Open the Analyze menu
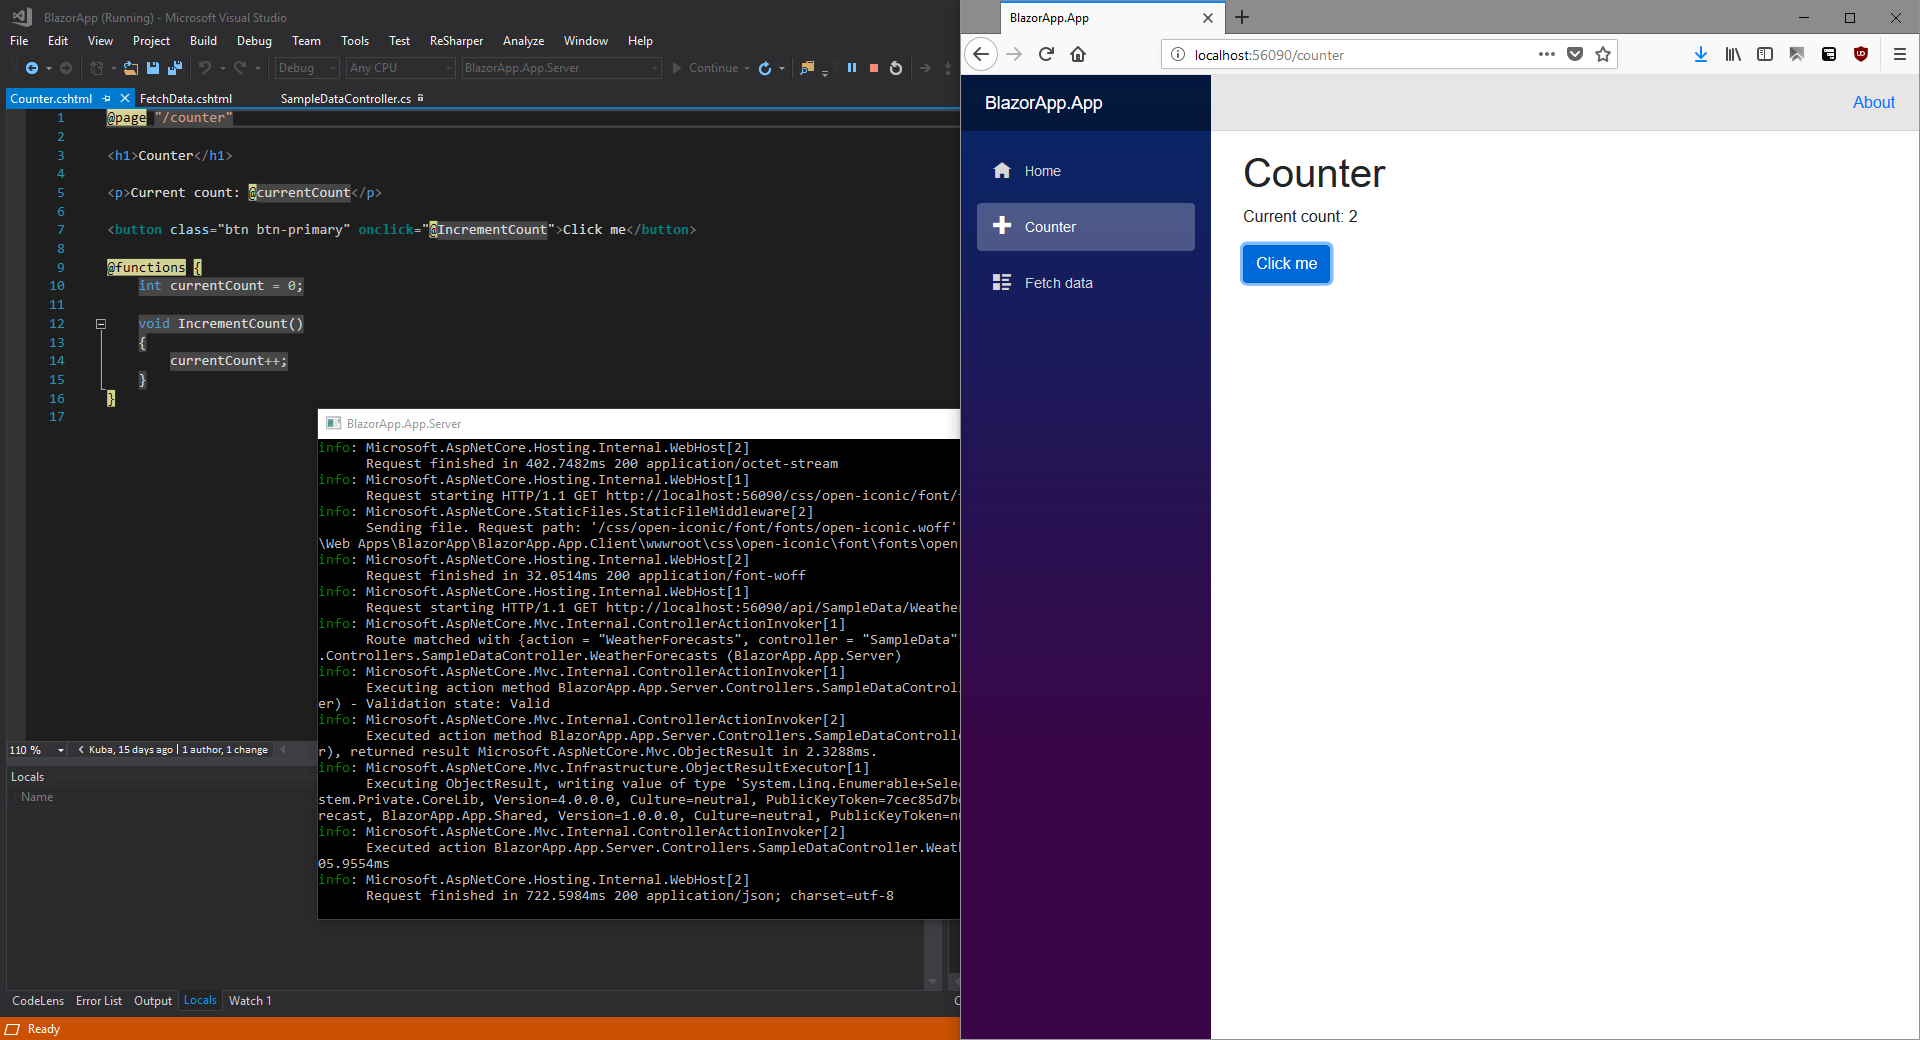The image size is (1920, 1040). (x=523, y=41)
